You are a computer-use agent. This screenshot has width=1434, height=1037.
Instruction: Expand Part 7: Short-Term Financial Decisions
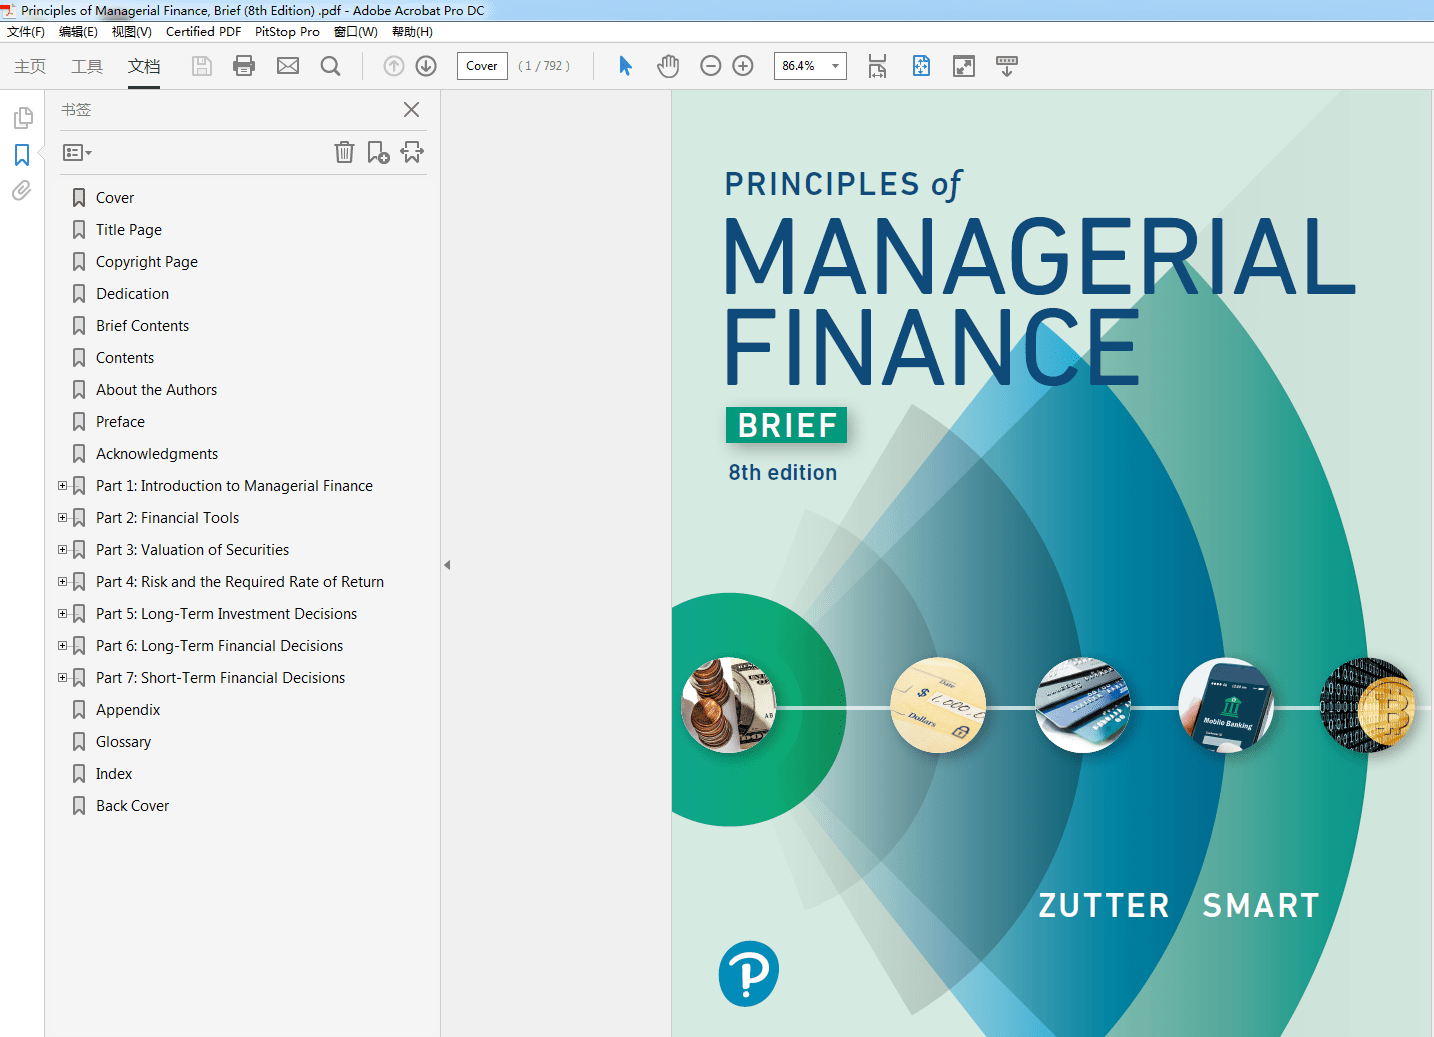(63, 678)
